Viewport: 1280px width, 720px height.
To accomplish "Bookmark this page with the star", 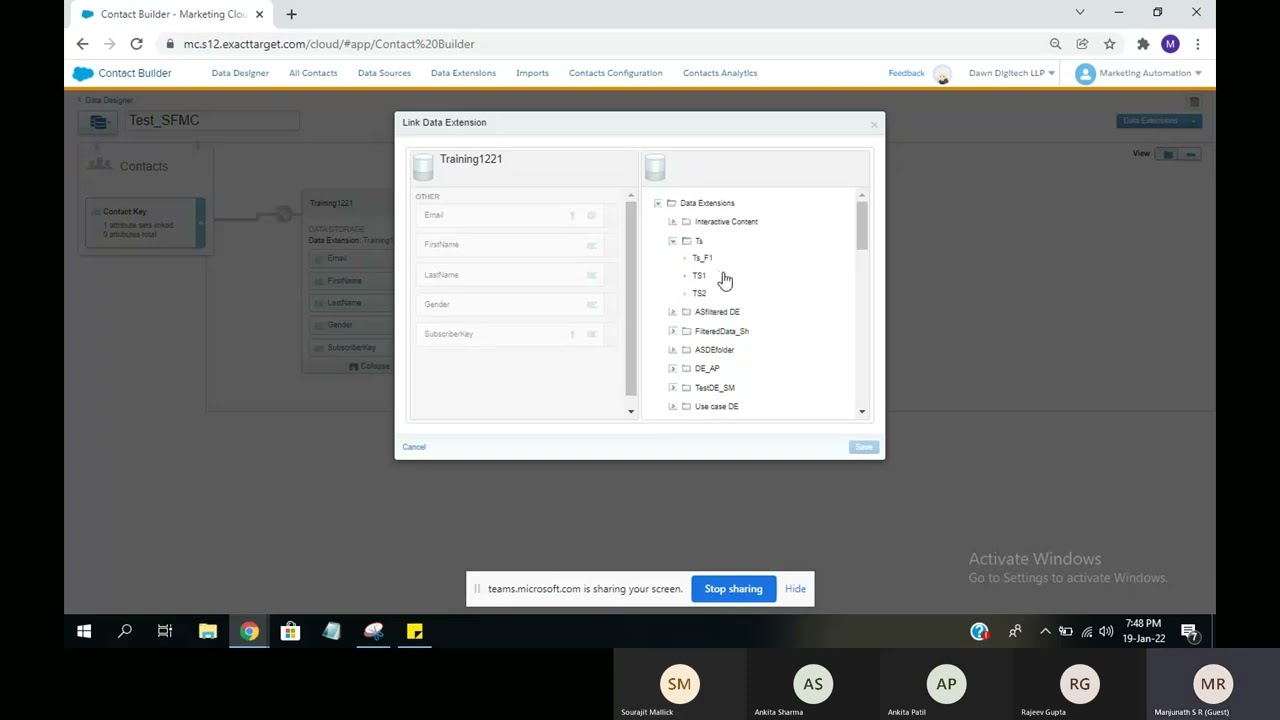I will coord(1110,44).
